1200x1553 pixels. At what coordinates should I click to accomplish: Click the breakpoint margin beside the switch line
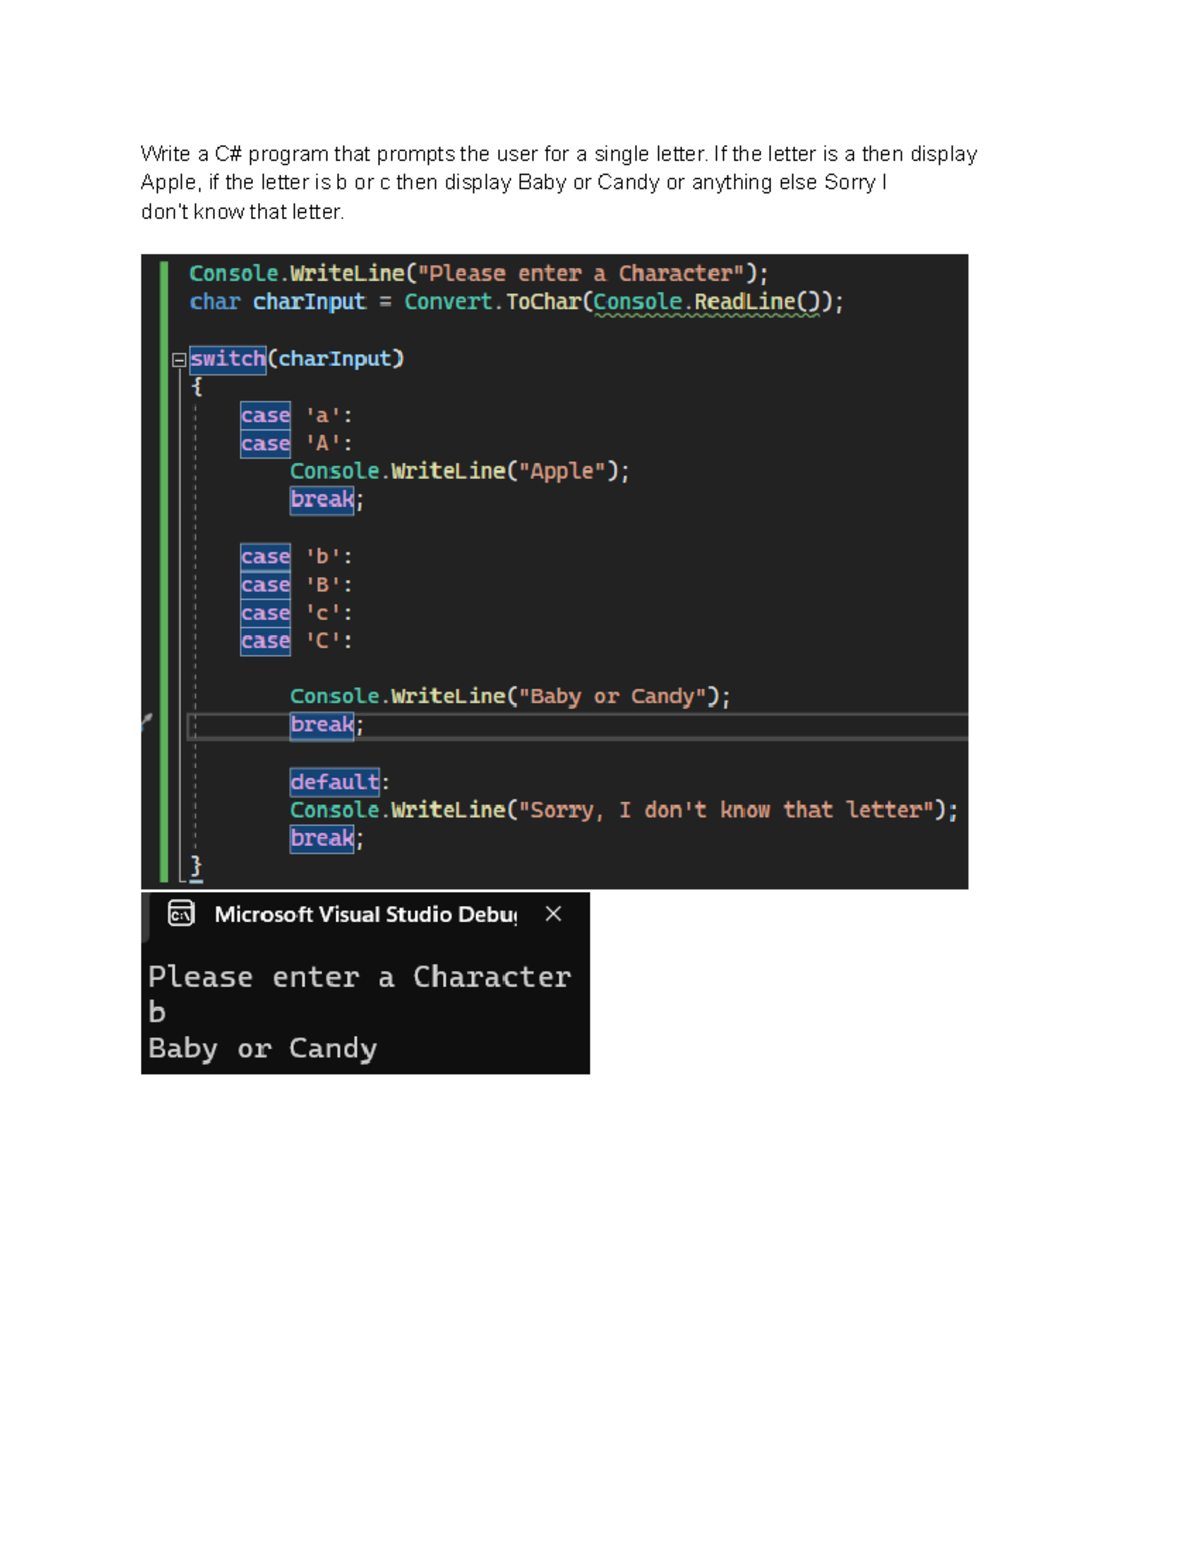pos(150,359)
